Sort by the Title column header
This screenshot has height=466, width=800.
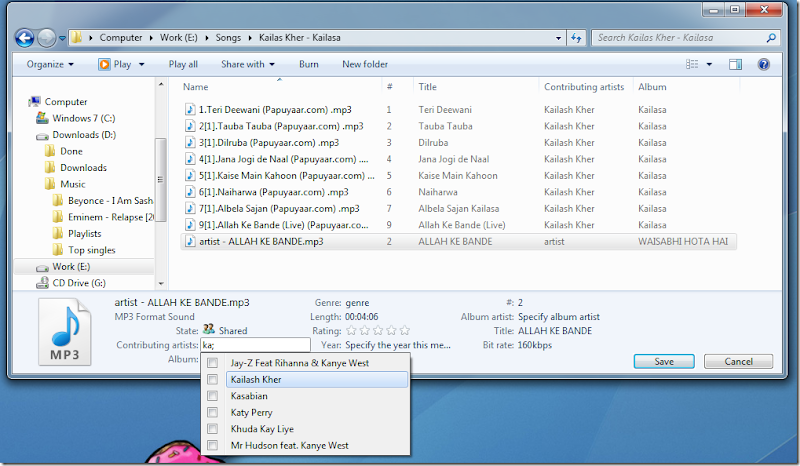[x=427, y=87]
